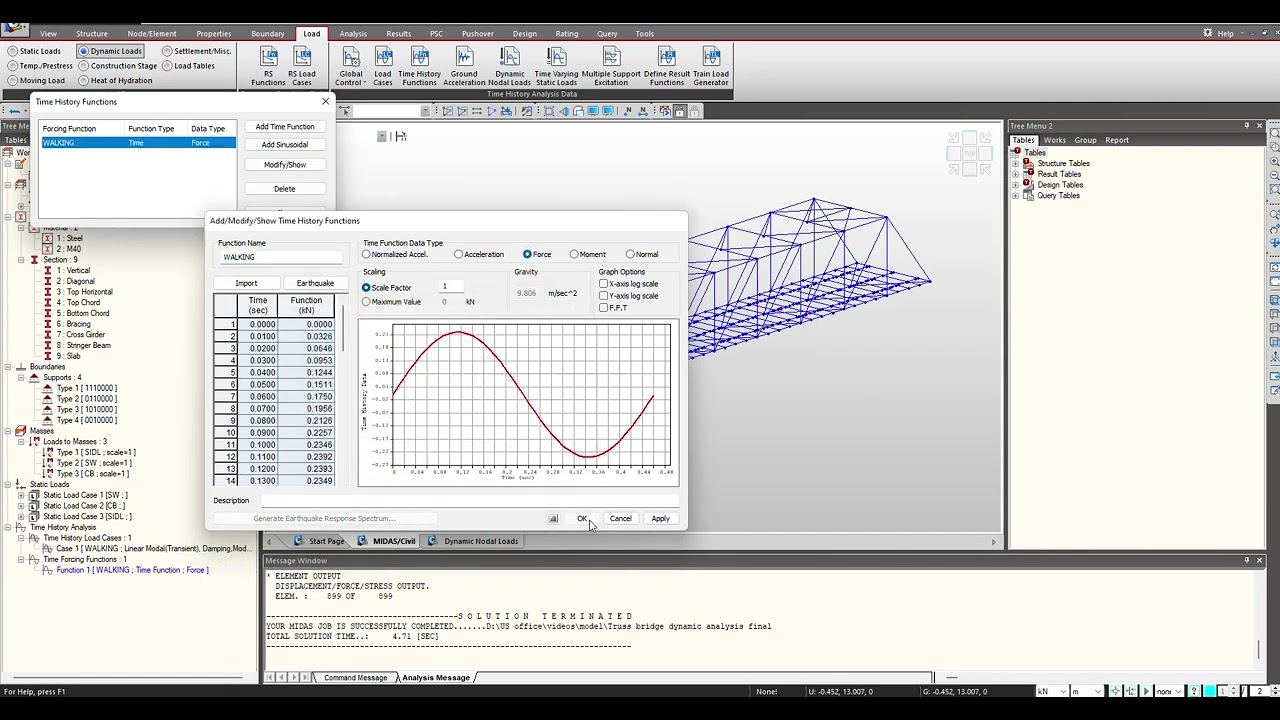Click the Function Name input field
This screenshot has height=720, width=1280.
tap(281, 257)
